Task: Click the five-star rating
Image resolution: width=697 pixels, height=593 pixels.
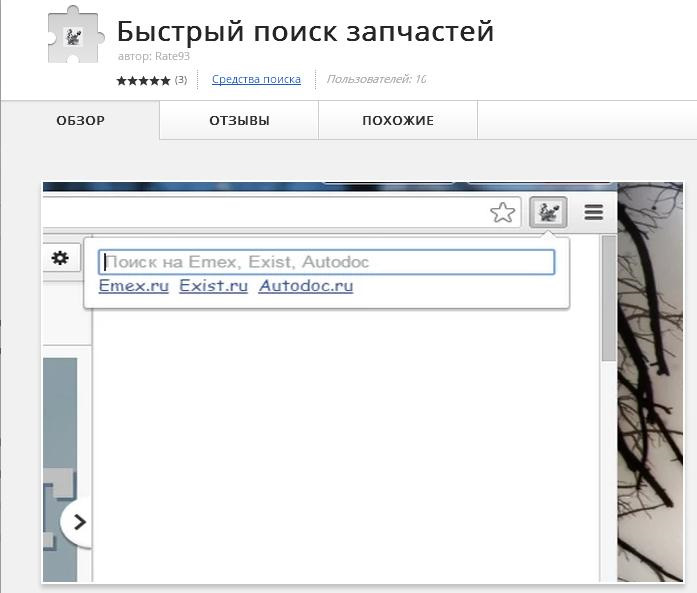Action: (143, 80)
